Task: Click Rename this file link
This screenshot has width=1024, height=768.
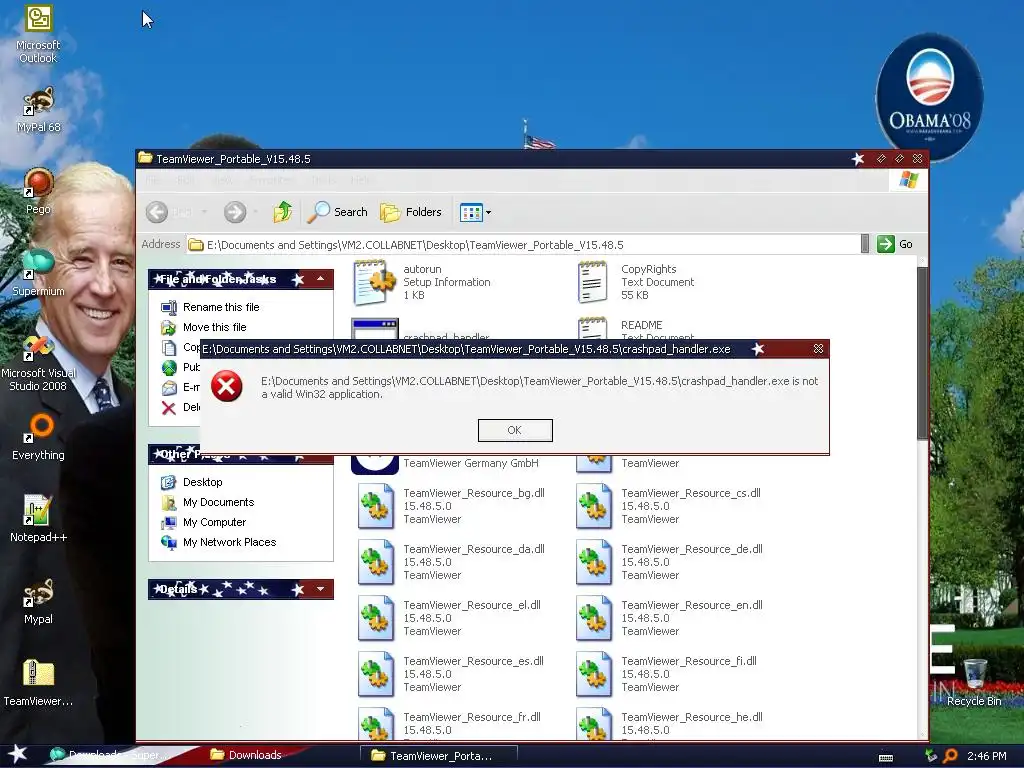Action: (x=221, y=307)
